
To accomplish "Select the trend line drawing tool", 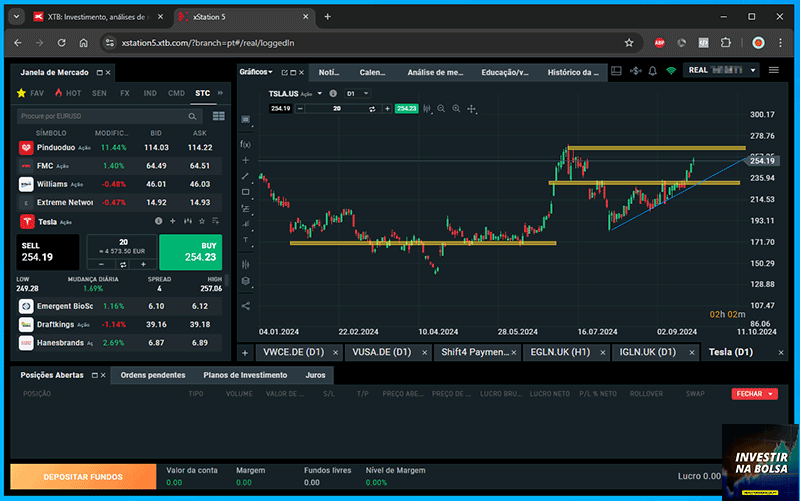I will coord(245,176).
